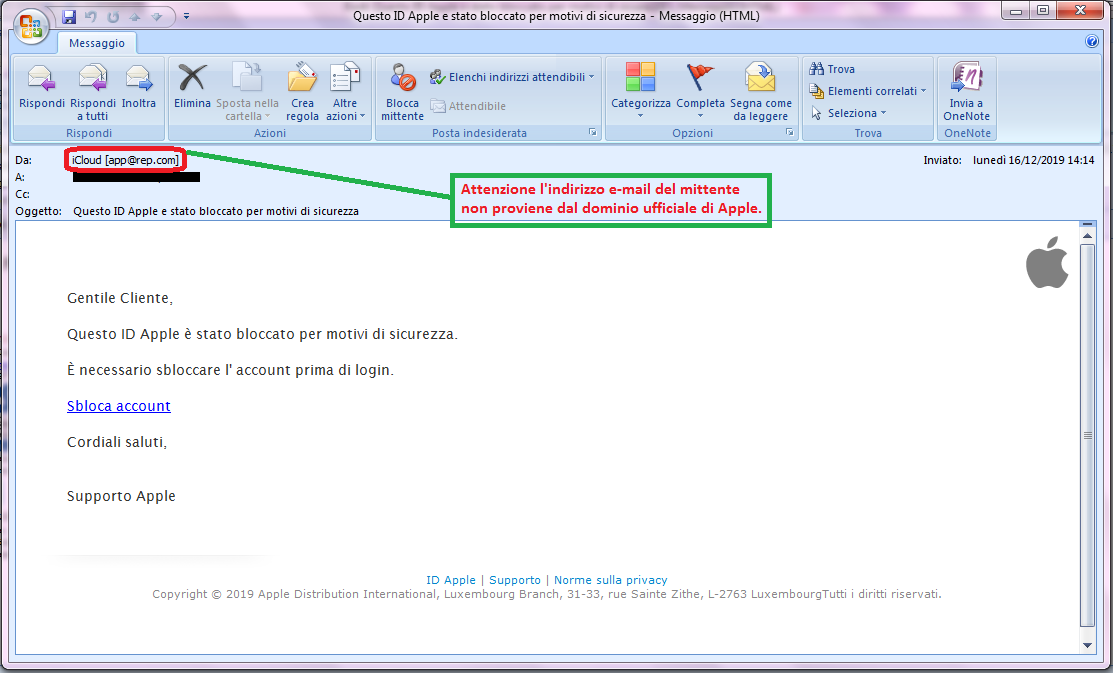Screen dimensions: 1113x673
Task: Go to previous item with up arrow
Action: (x=135, y=16)
